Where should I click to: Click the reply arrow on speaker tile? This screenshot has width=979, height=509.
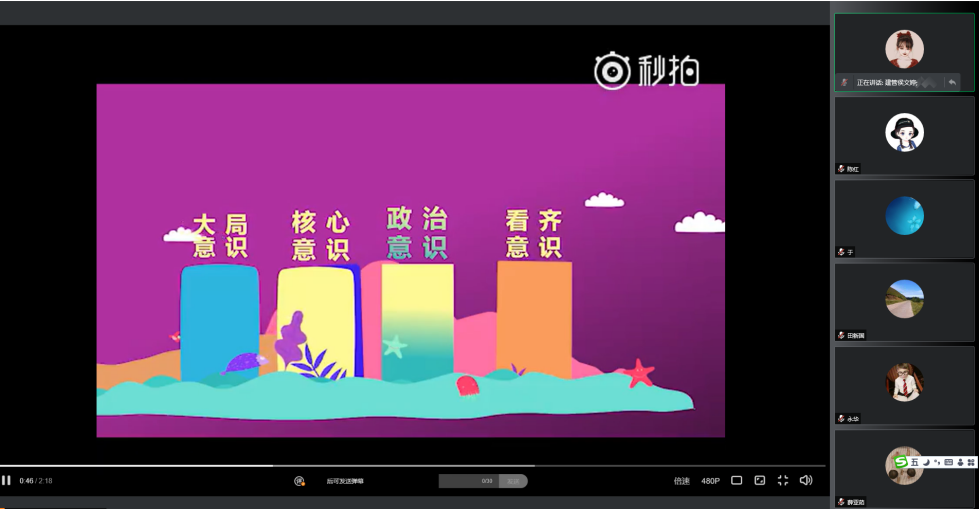click(952, 82)
